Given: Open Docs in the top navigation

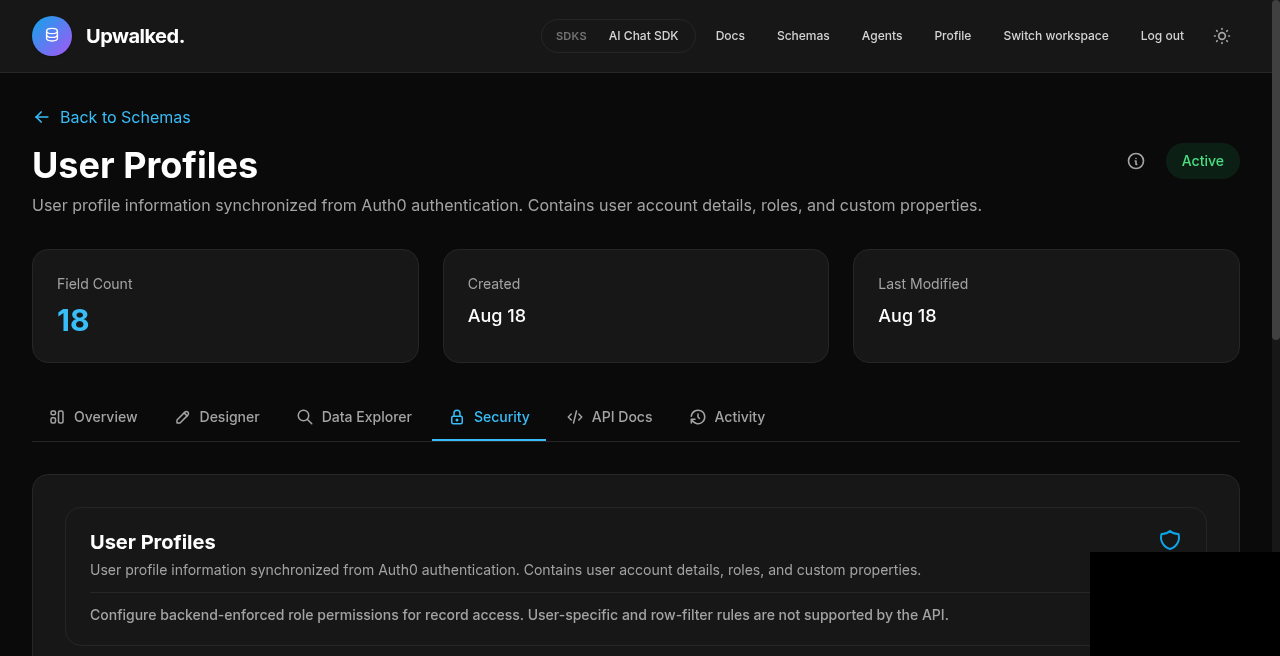Looking at the screenshot, I should (x=730, y=36).
